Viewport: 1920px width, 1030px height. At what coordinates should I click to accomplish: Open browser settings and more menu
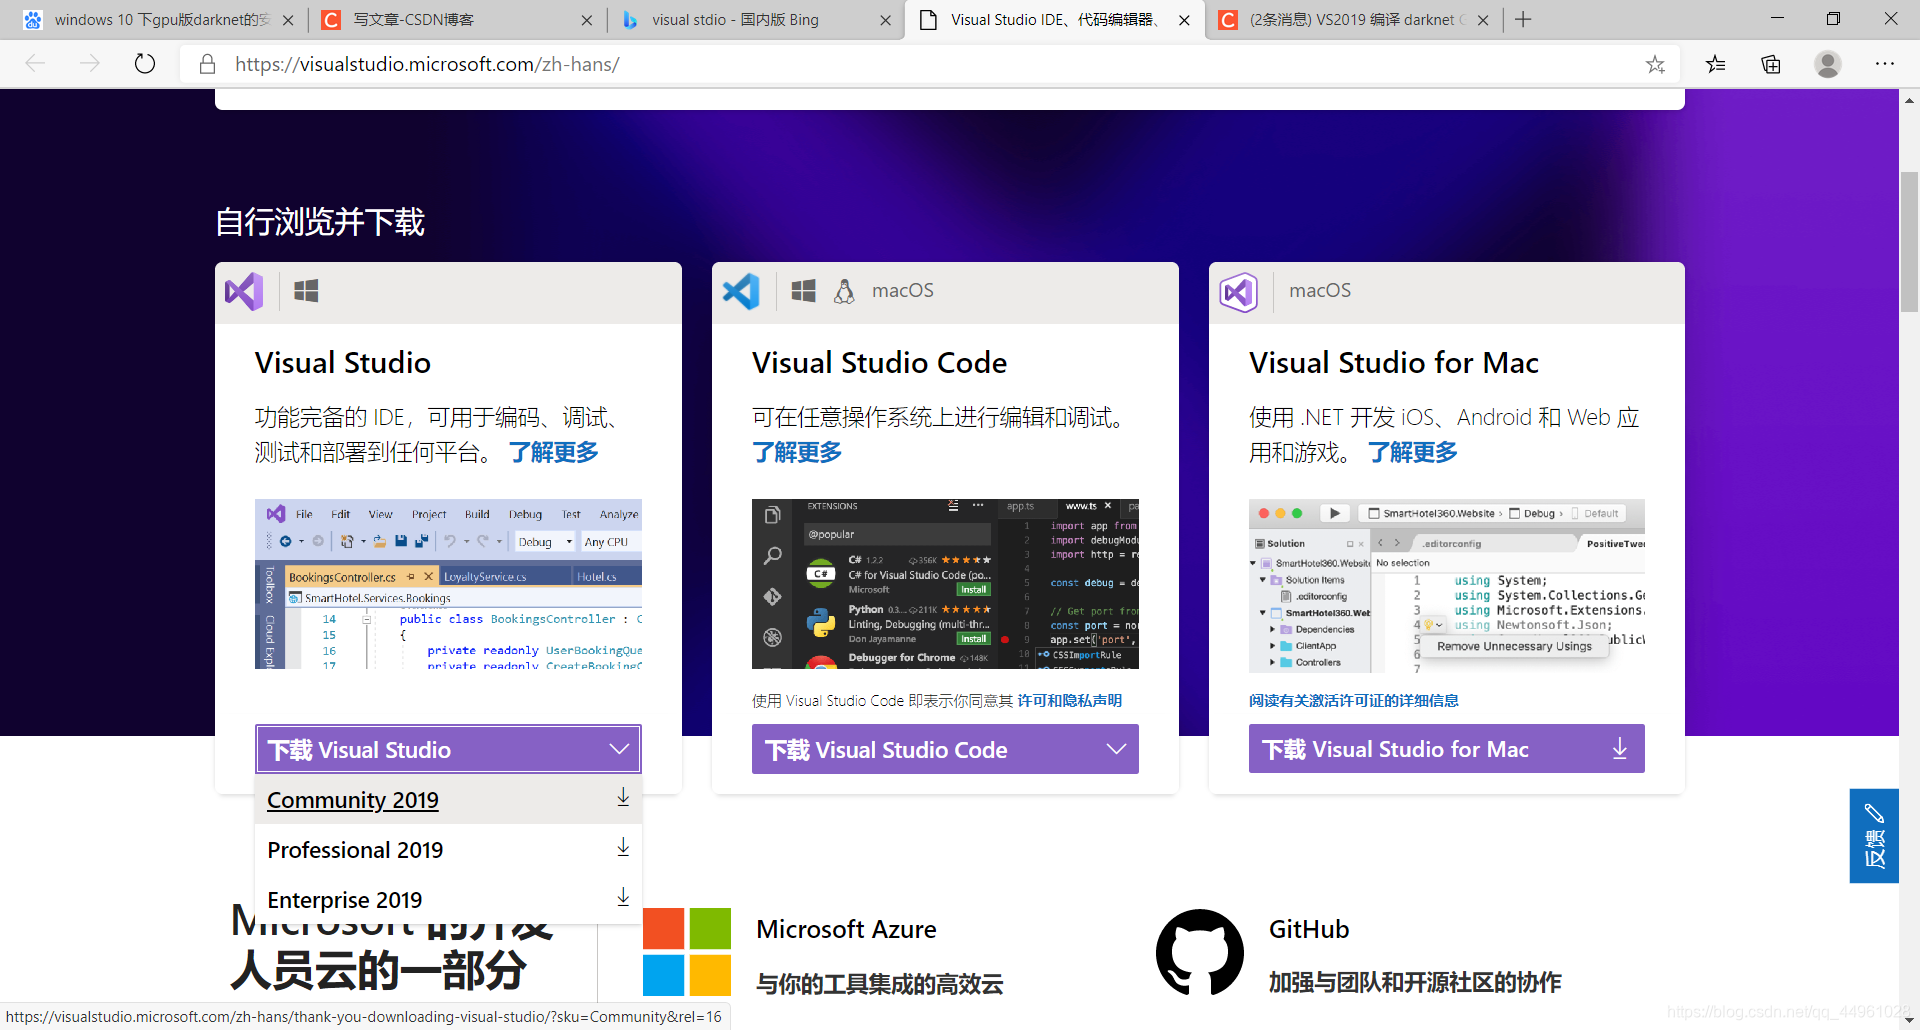tap(1885, 64)
